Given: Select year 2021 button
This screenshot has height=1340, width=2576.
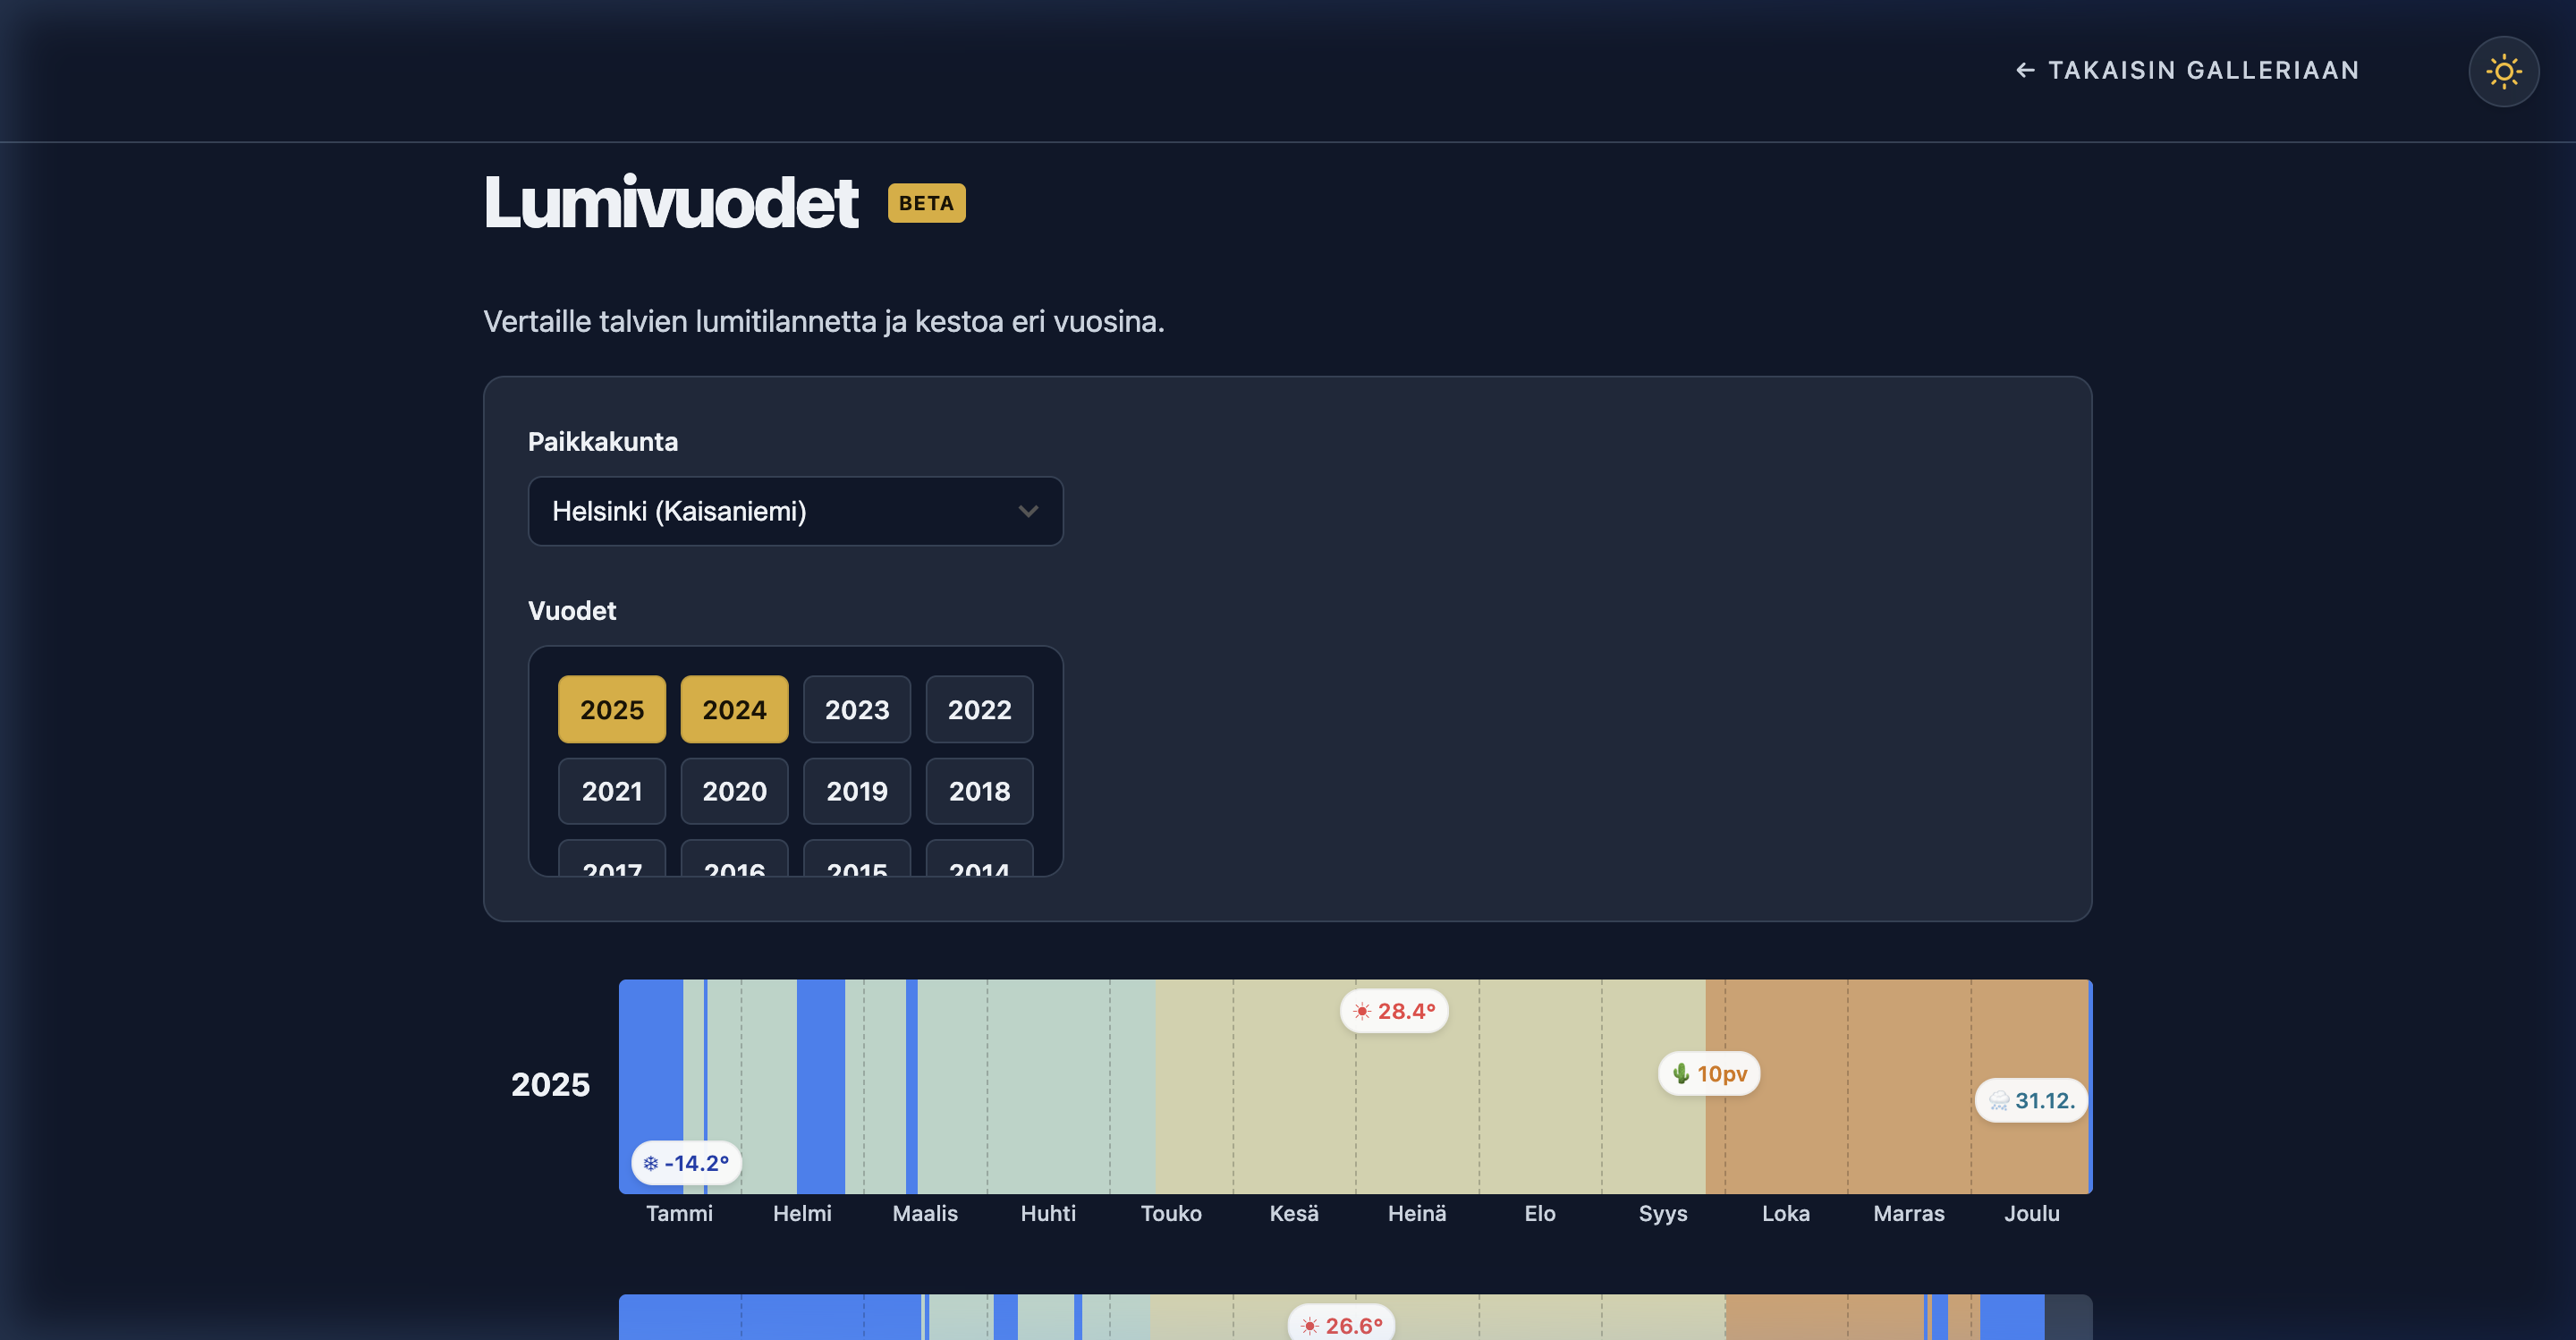Looking at the screenshot, I should pyautogui.click(x=612, y=791).
